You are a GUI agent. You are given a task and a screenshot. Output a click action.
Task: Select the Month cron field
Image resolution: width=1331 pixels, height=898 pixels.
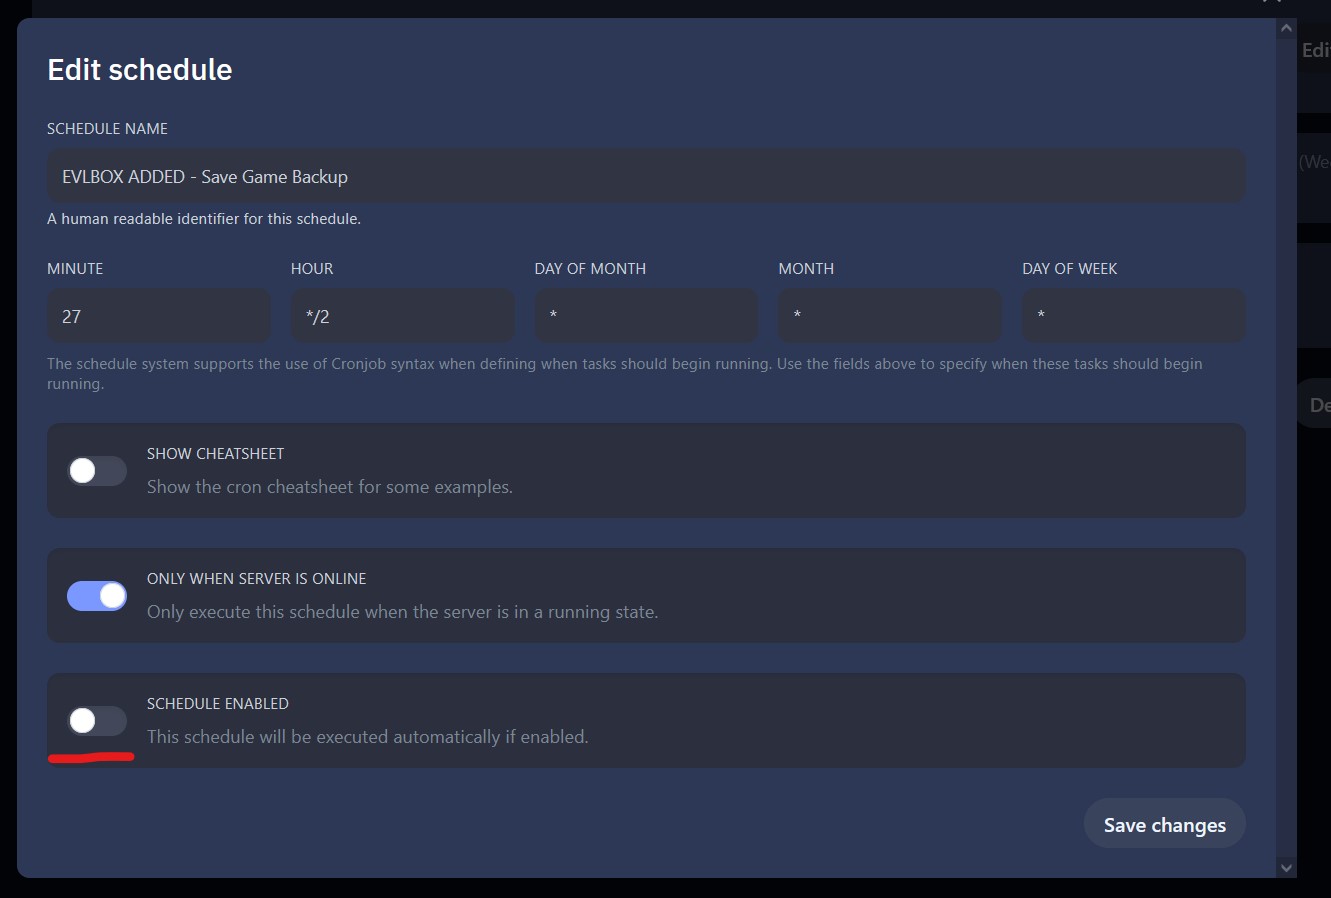888,315
